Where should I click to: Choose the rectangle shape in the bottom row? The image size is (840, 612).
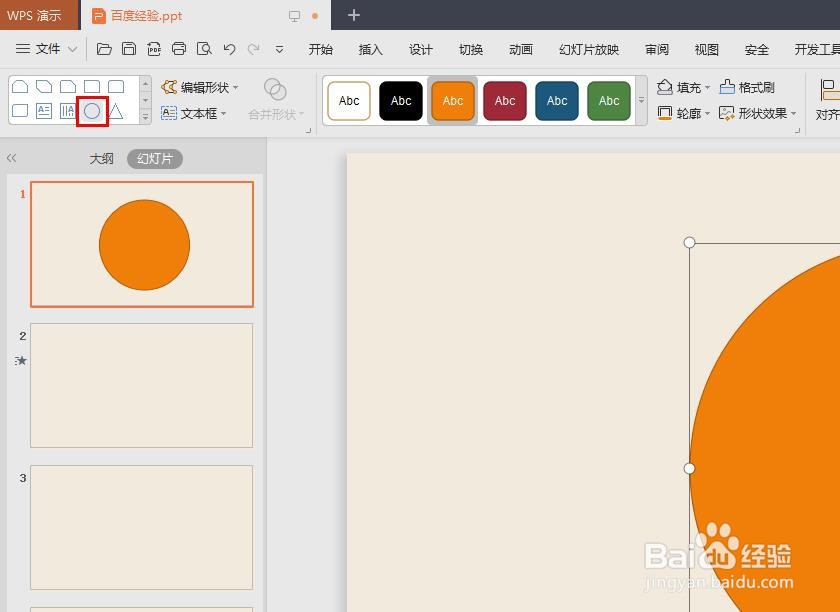click(x=20, y=111)
